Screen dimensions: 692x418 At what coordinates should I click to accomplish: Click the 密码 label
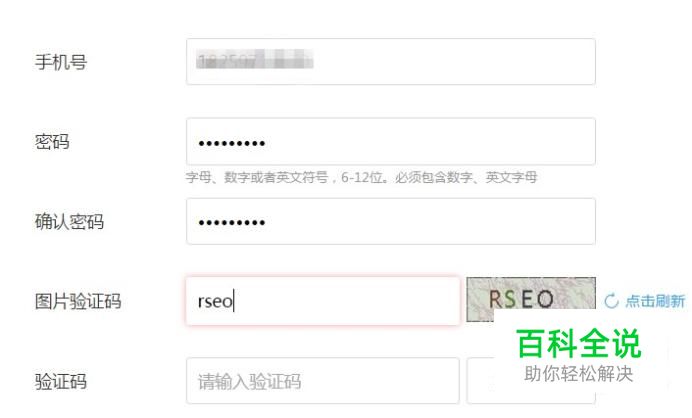tap(52, 142)
